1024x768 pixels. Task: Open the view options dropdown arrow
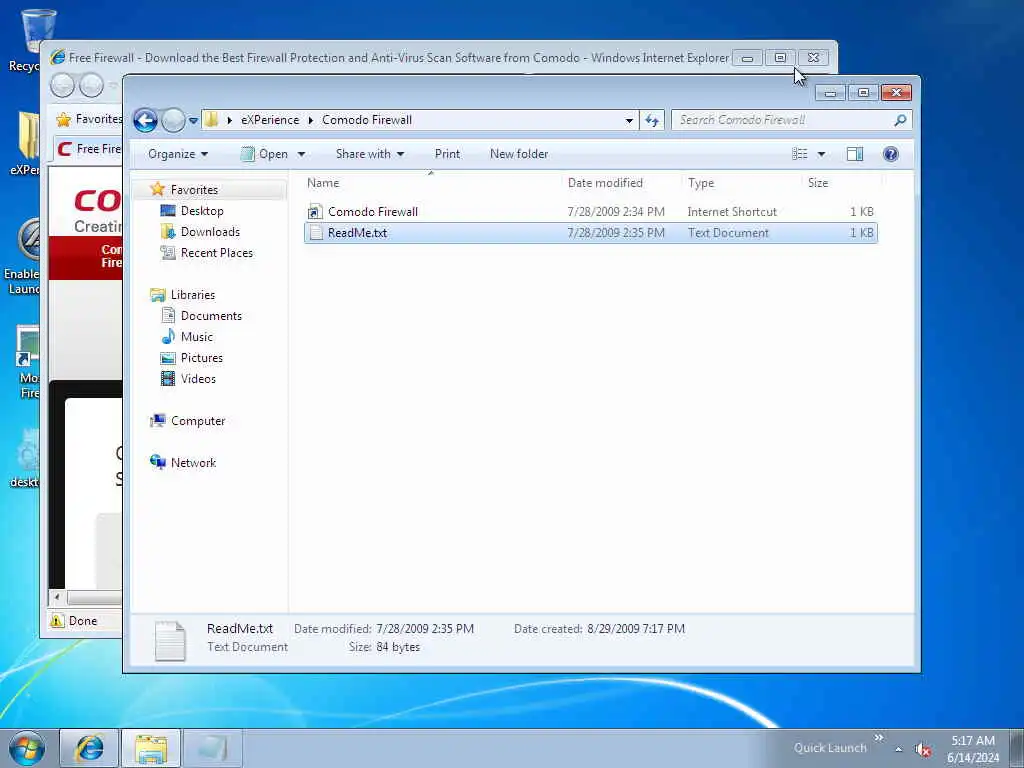tap(822, 155)
